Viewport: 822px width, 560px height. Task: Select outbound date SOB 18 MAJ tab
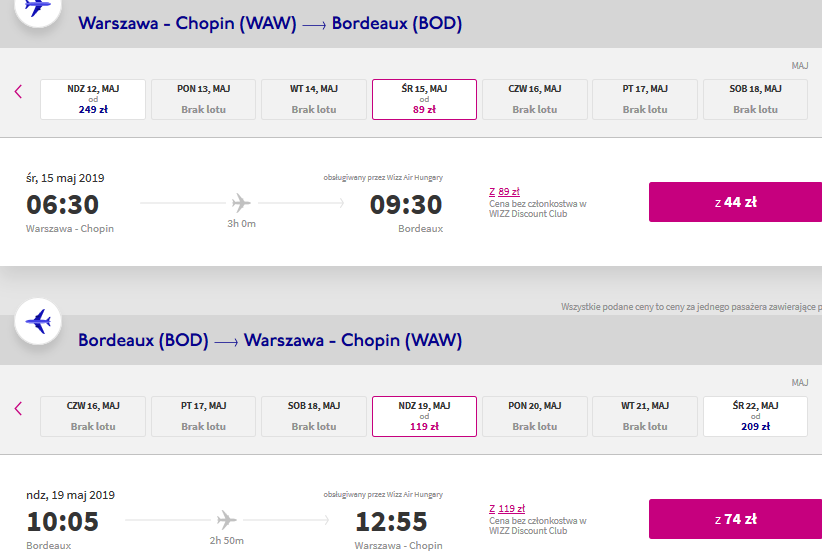[755, 100]
